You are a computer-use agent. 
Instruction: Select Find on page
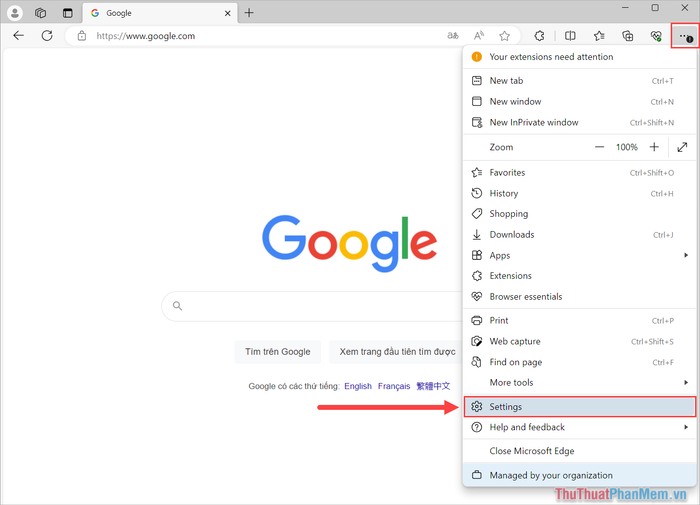point(579,362)
